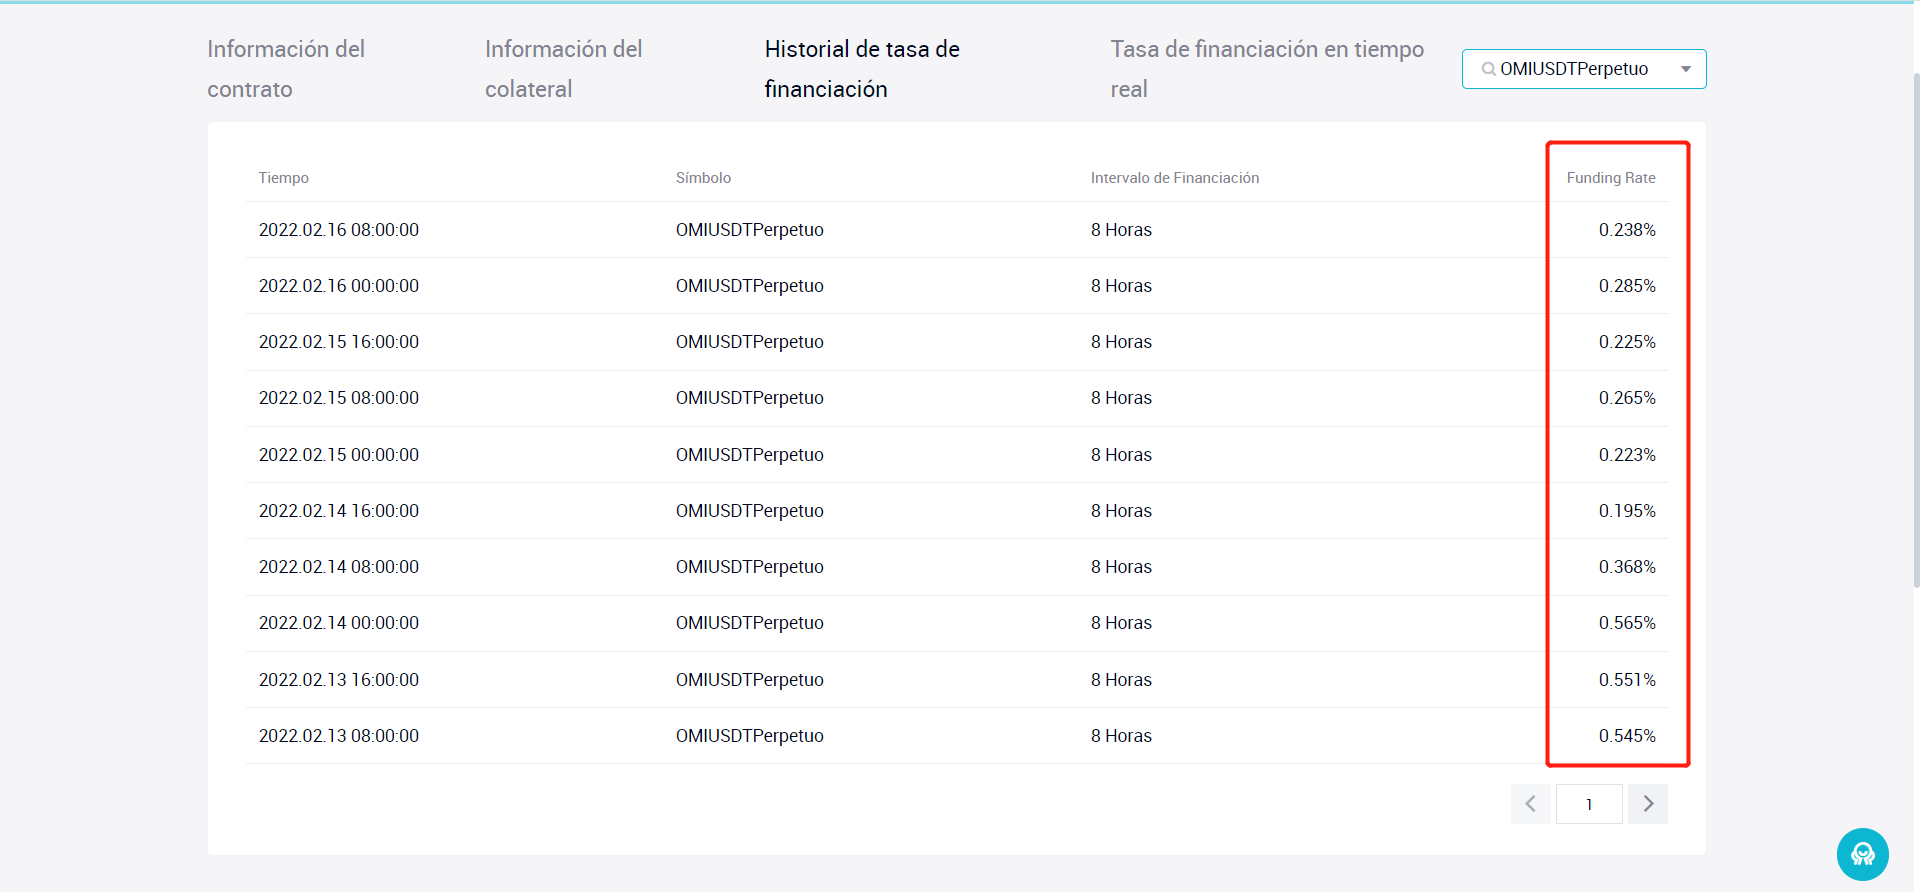Click the page vertical scrollbar

pos(1916,330)
